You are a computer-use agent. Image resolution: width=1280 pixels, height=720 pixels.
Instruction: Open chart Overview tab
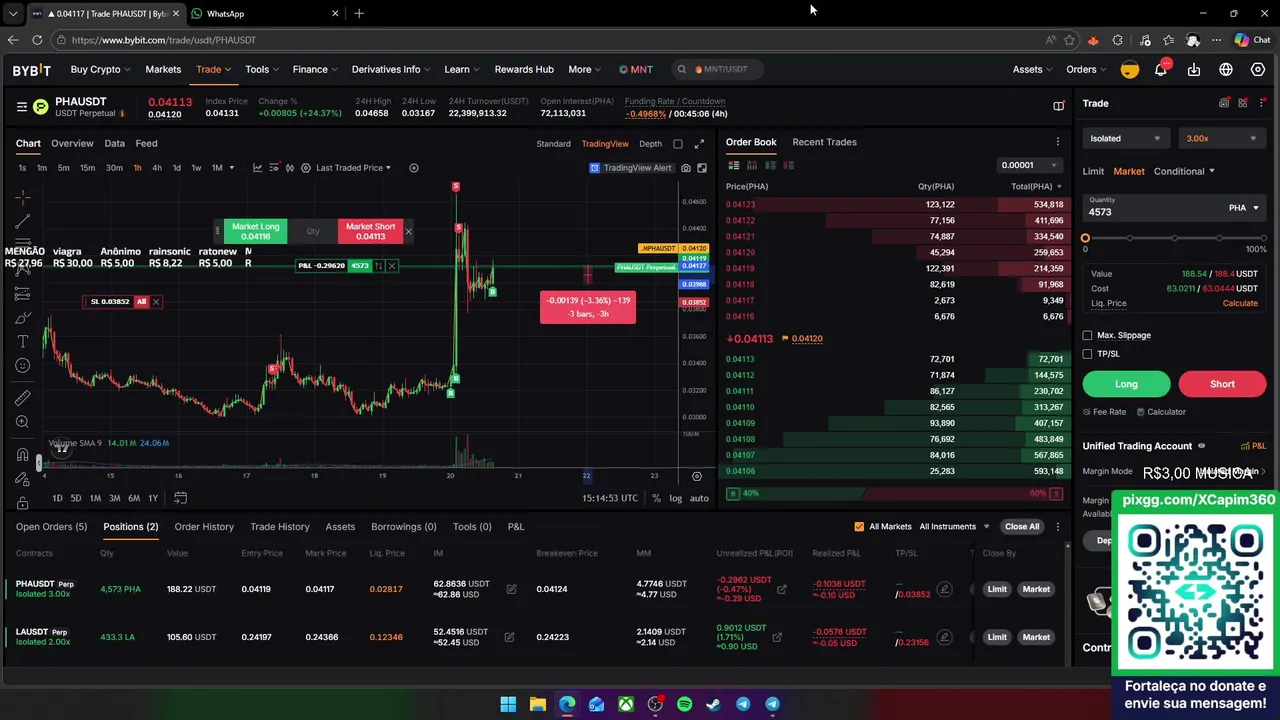coord(72,143)
